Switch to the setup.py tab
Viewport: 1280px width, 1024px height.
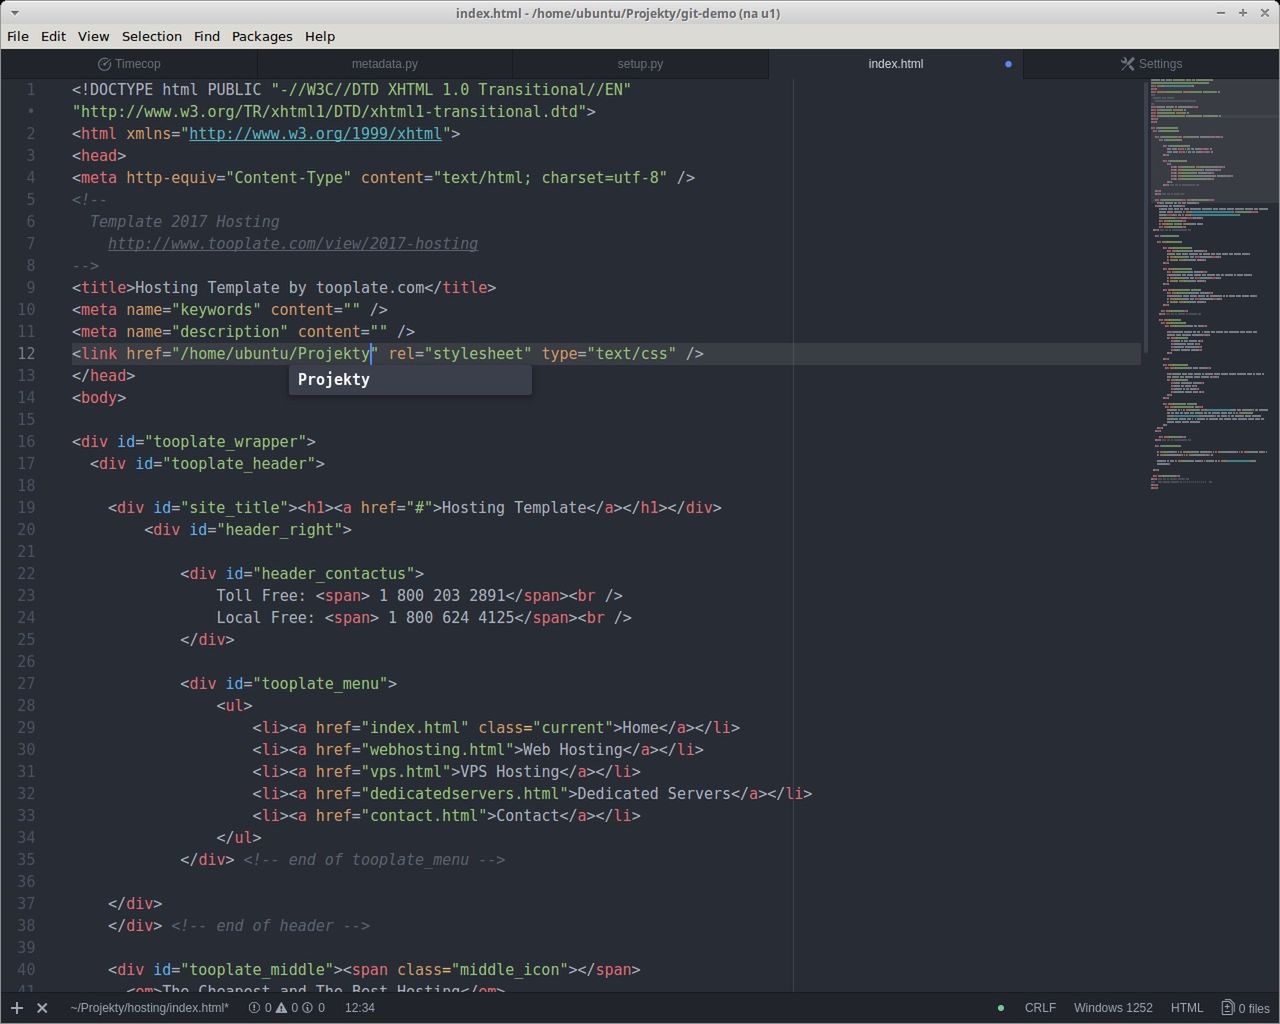click(x=640, y=64)
